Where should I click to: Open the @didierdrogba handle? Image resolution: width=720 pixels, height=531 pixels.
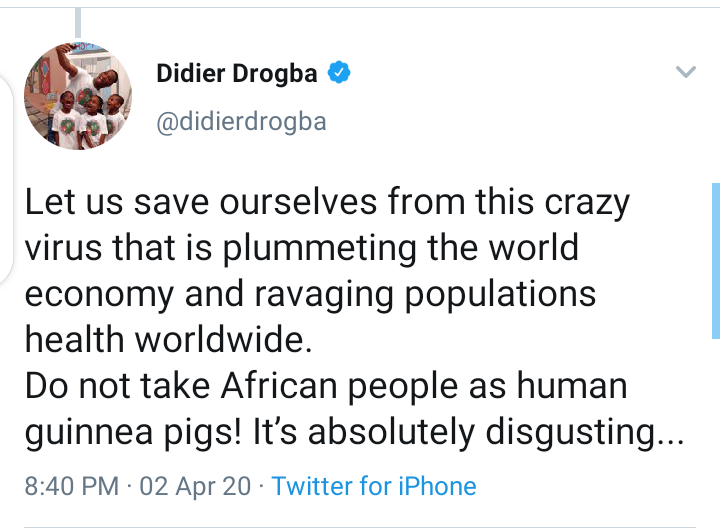(x=241, y=123)
